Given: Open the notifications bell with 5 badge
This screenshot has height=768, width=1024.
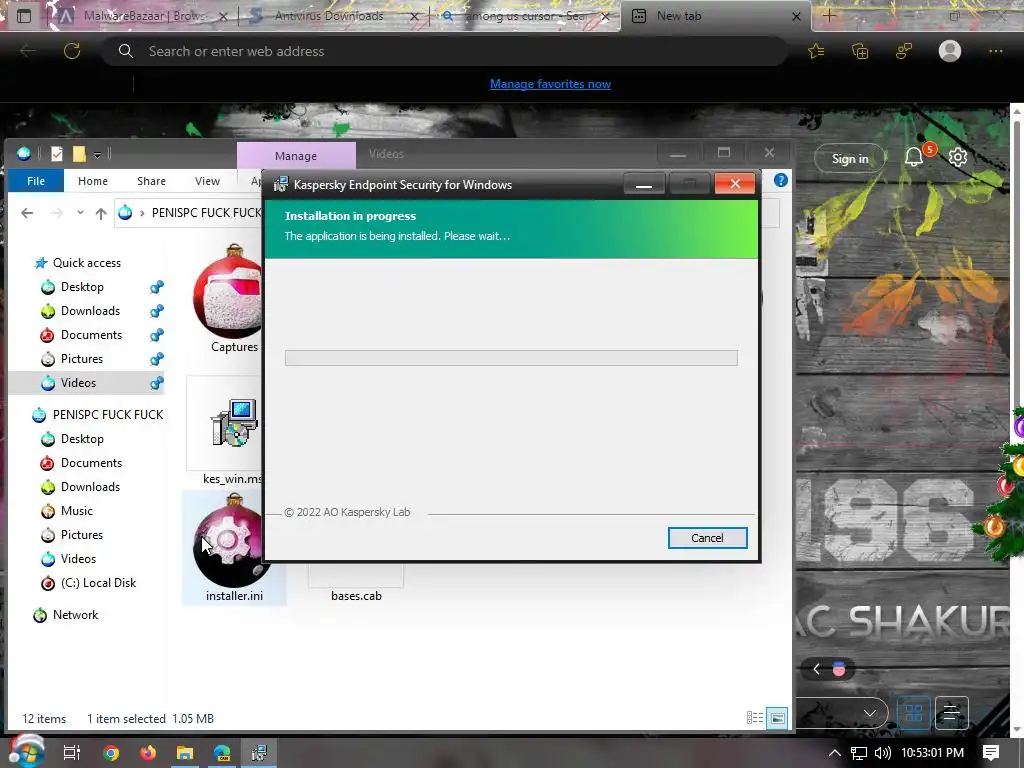Looking at the screenshot, I should pyautogui.click(x=914, y=157).
